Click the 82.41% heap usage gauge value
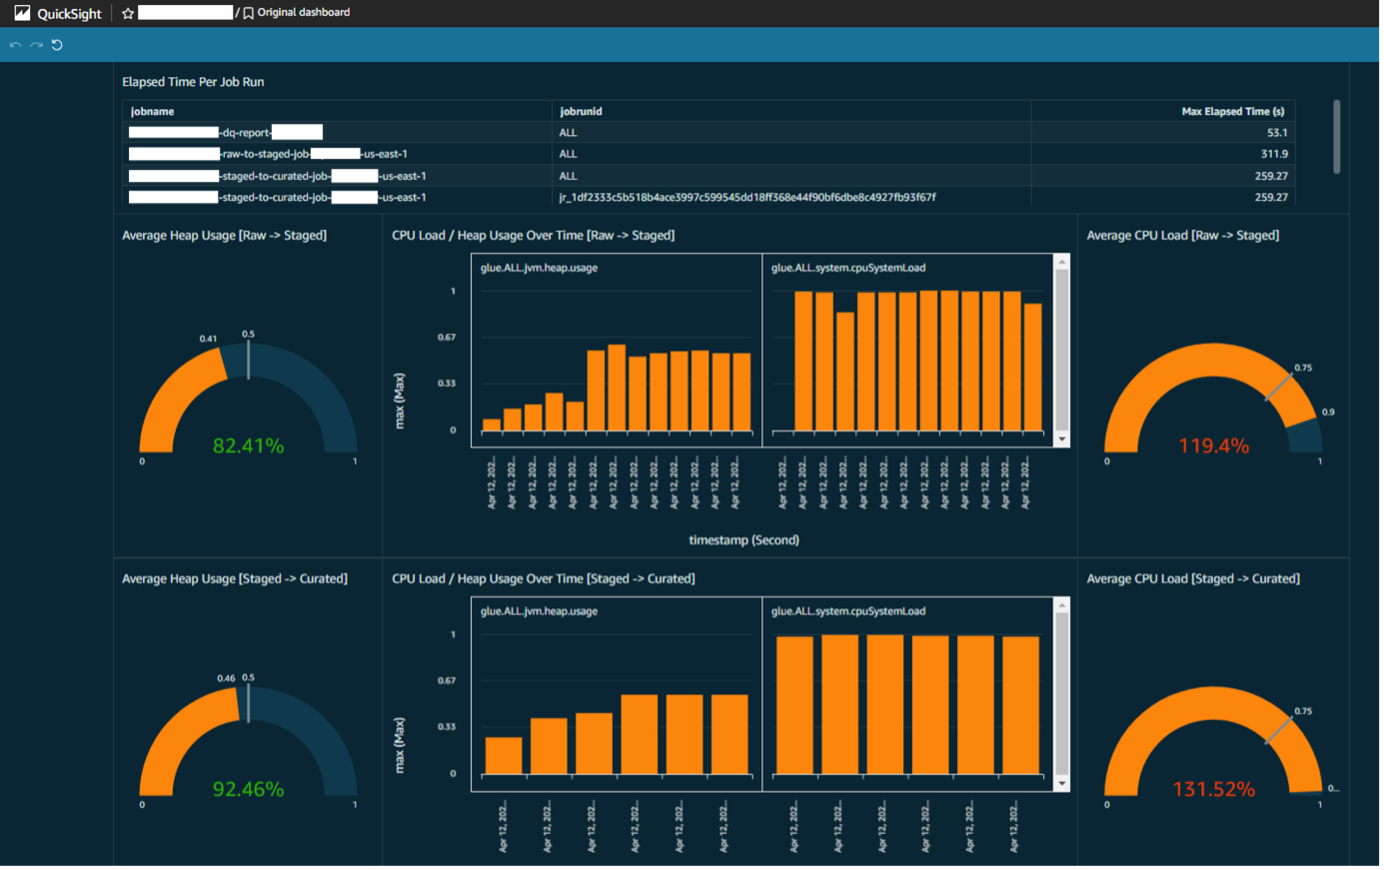The image size is (1384, 870). (x=248, y=446)
